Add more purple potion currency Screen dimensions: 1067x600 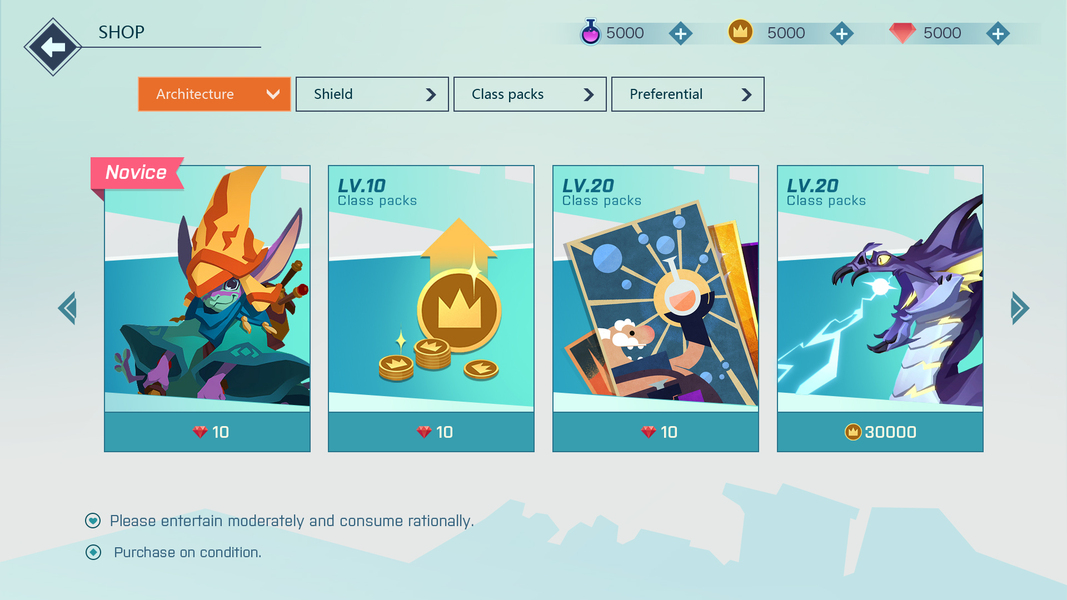pos(680,33)
